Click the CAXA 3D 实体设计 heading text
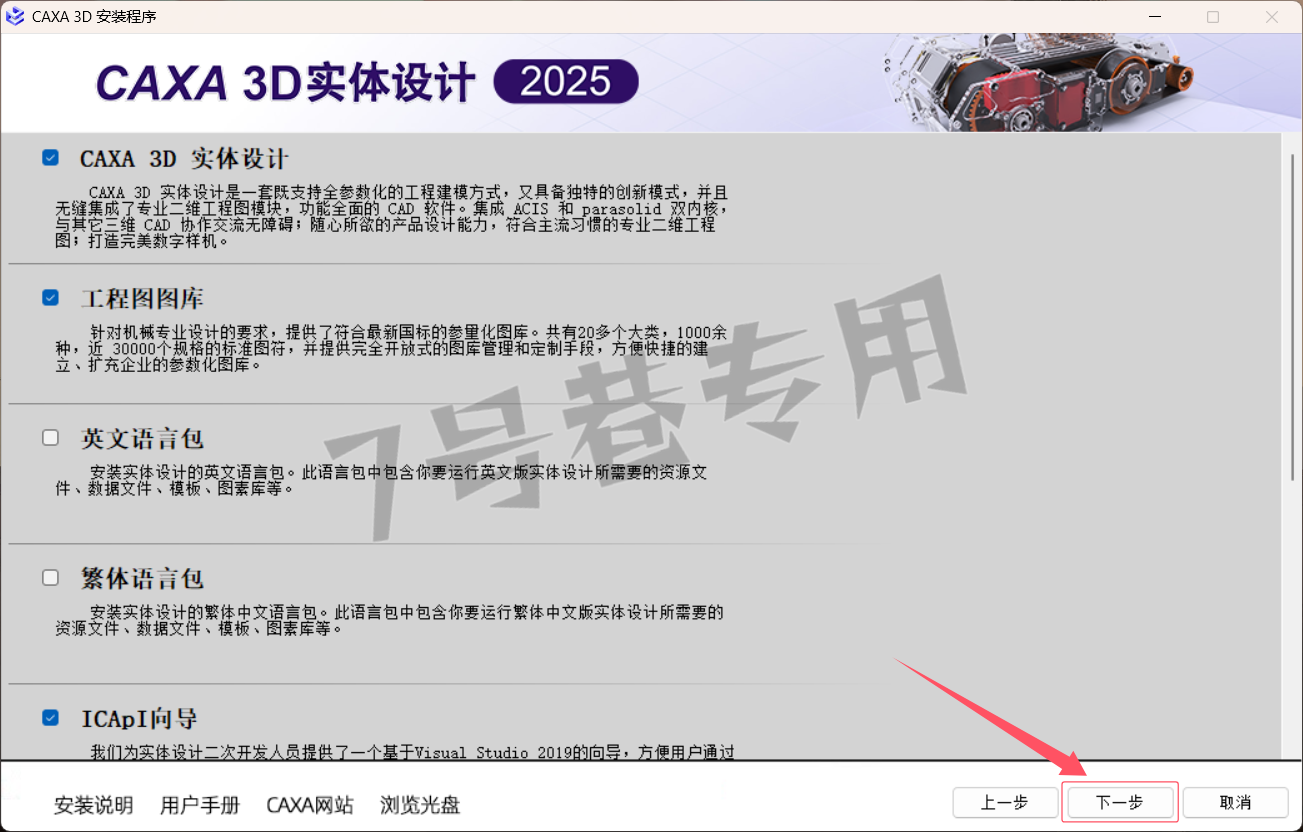This screenshot has height=832, width=1303. (184, 159)
